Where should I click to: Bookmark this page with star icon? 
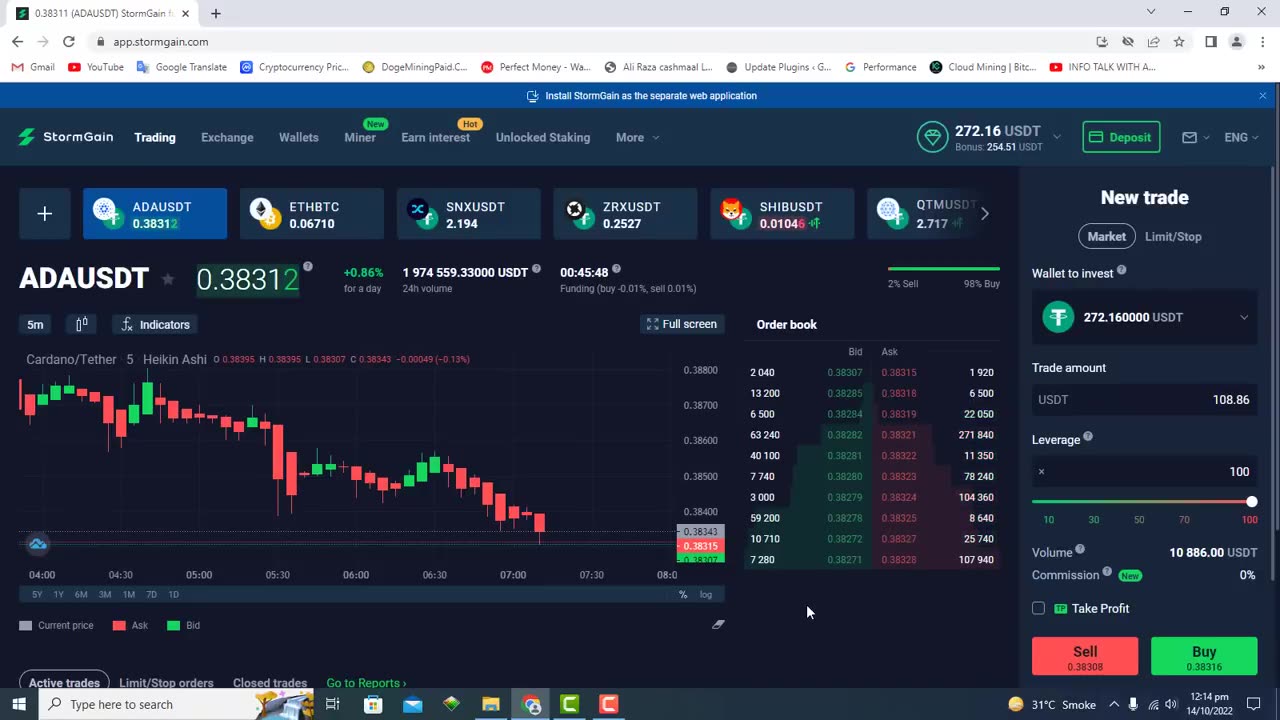1179,42
